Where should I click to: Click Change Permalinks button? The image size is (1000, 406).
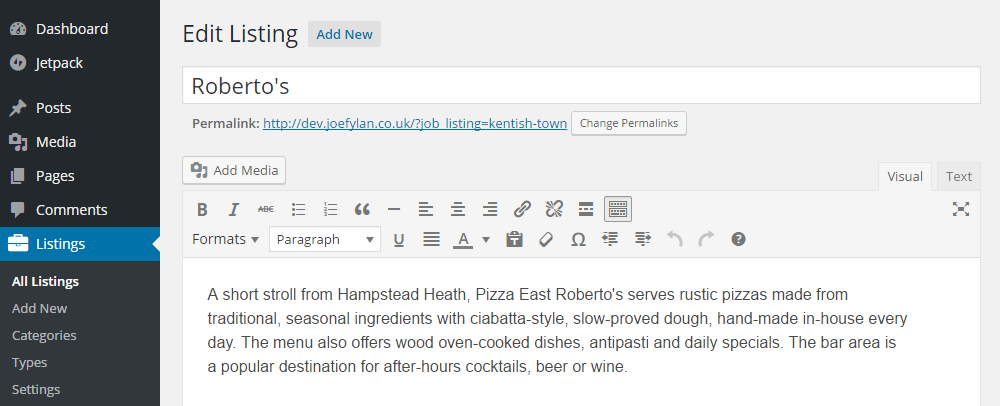(629, 123)
